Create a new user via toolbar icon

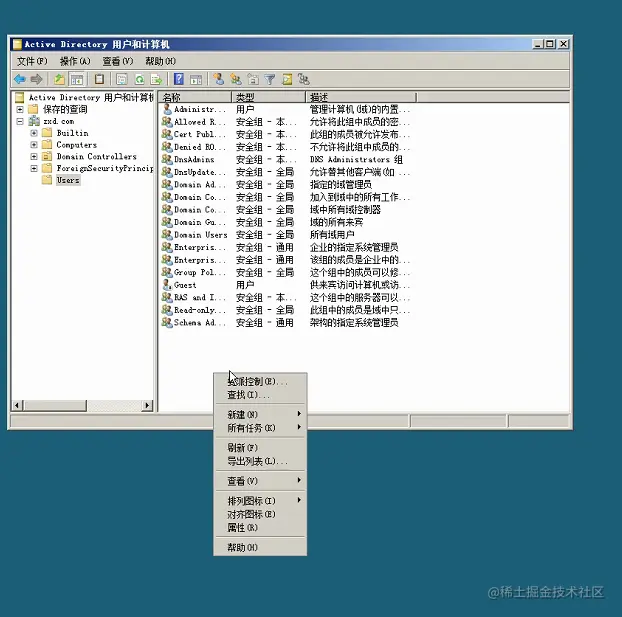219,79
